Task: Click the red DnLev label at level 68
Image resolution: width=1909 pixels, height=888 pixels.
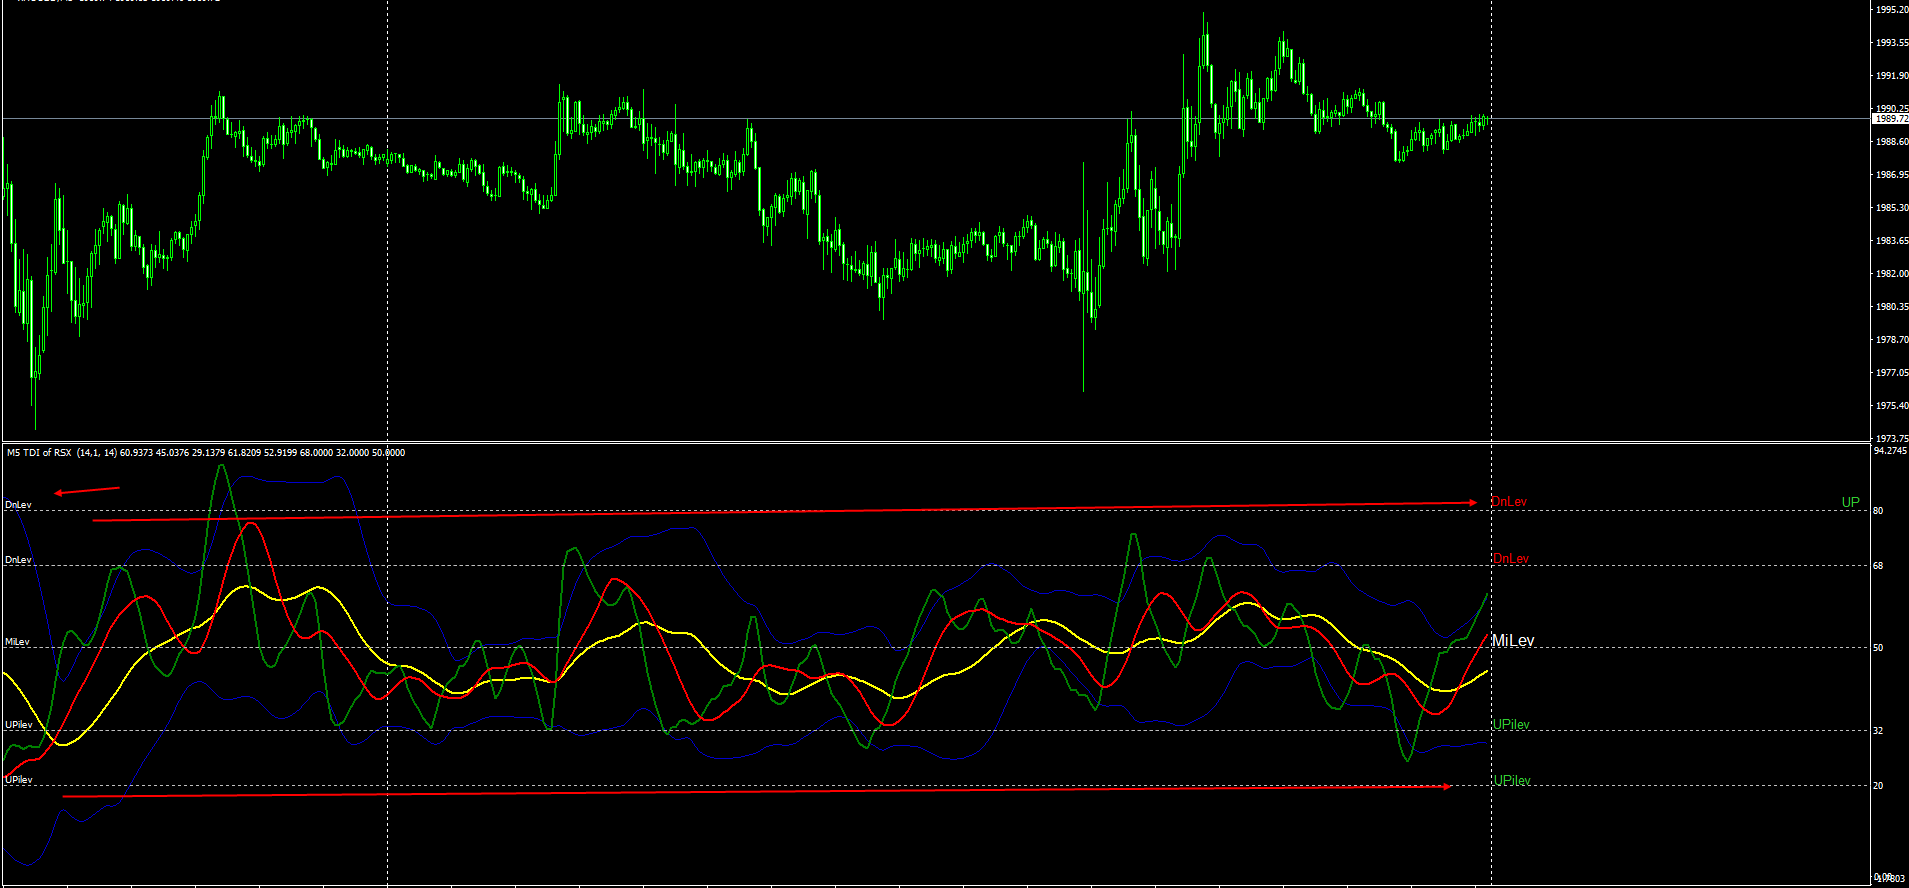Action: tap(1511, 558)
